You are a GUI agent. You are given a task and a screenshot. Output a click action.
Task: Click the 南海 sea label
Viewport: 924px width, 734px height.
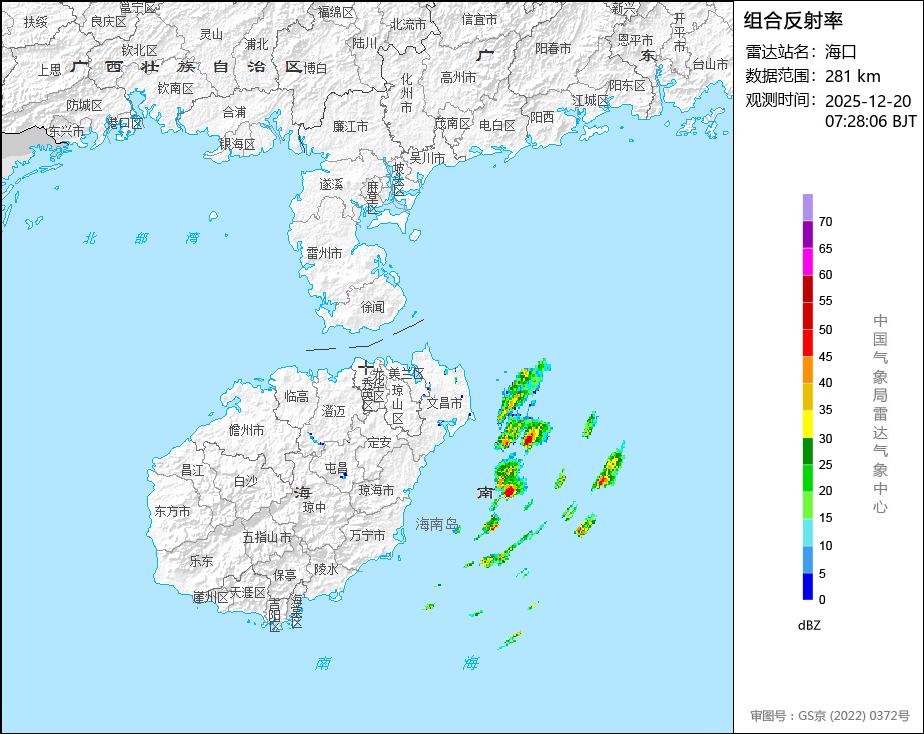pyautogui.click(x=397, y=663)
